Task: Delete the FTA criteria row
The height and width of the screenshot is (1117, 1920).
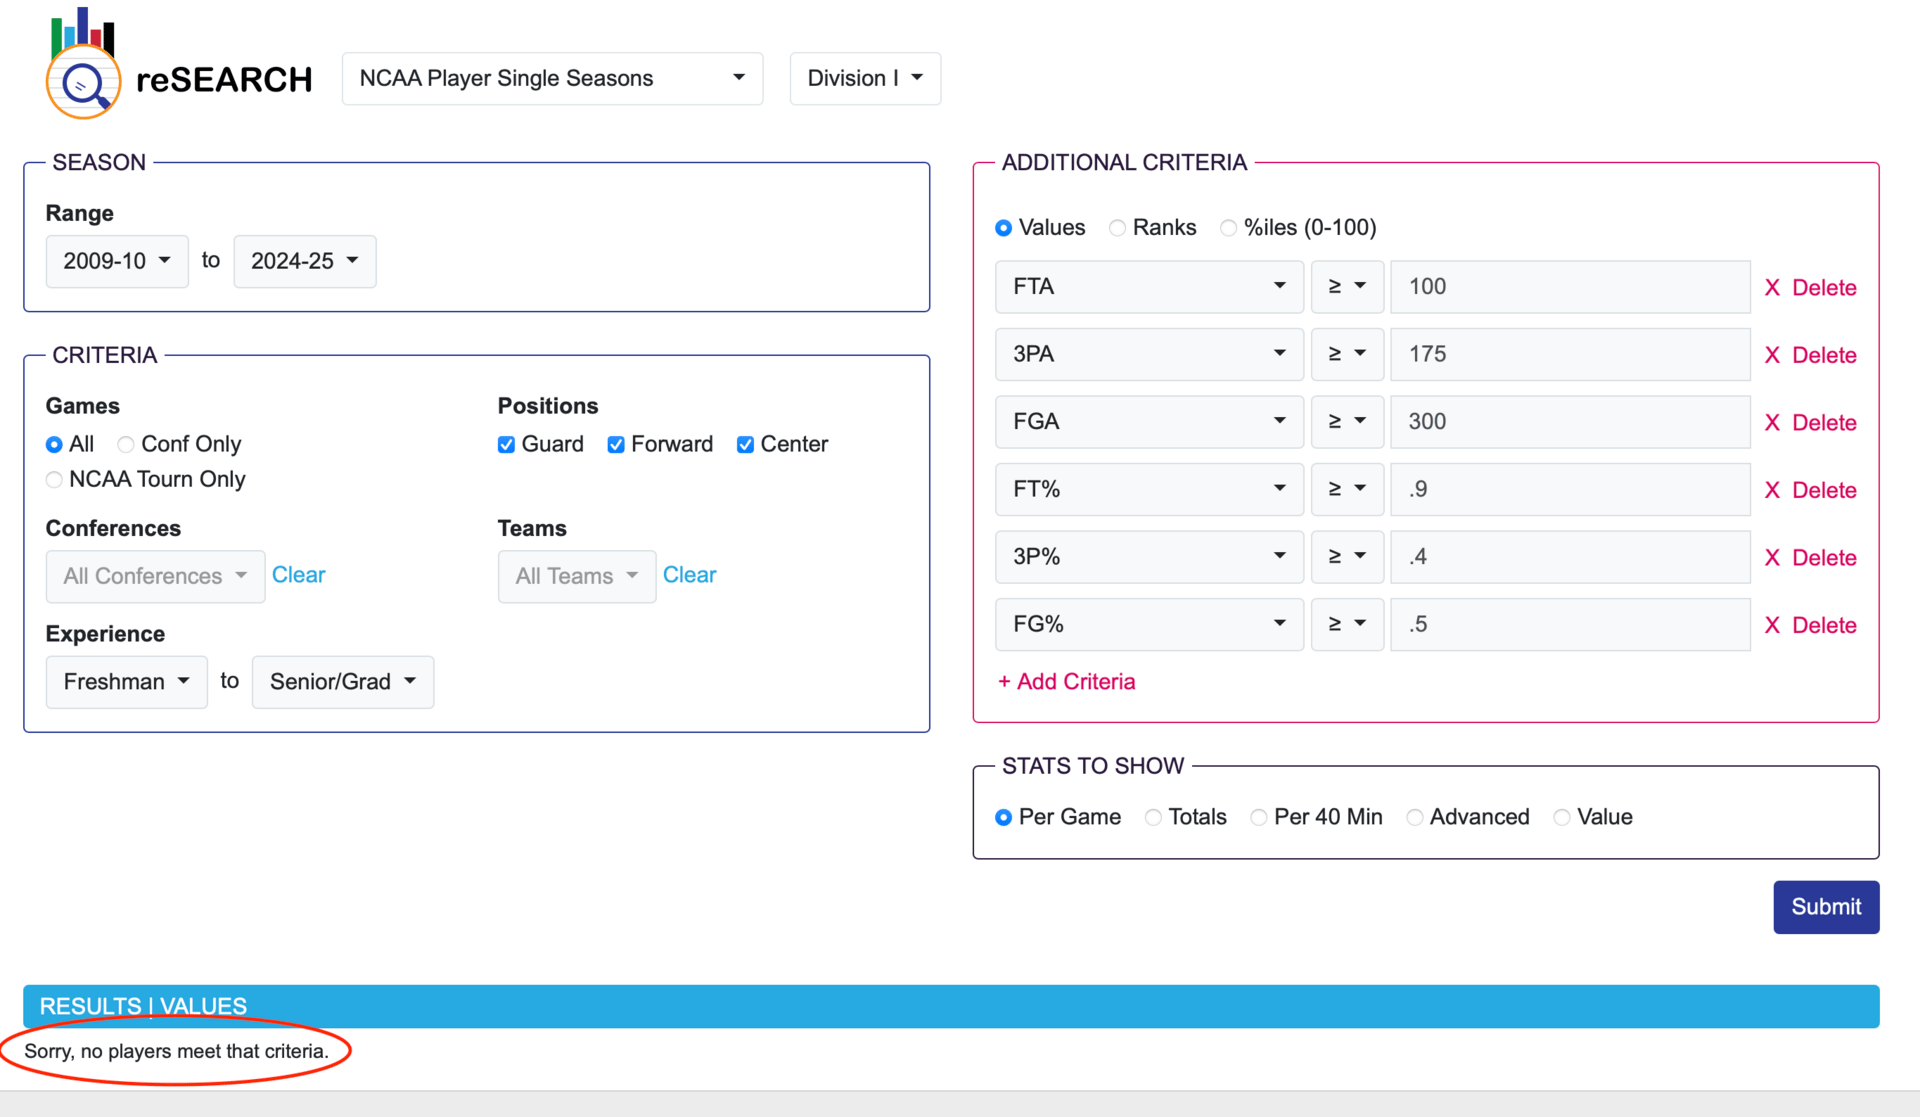Action: [1810, 288]
